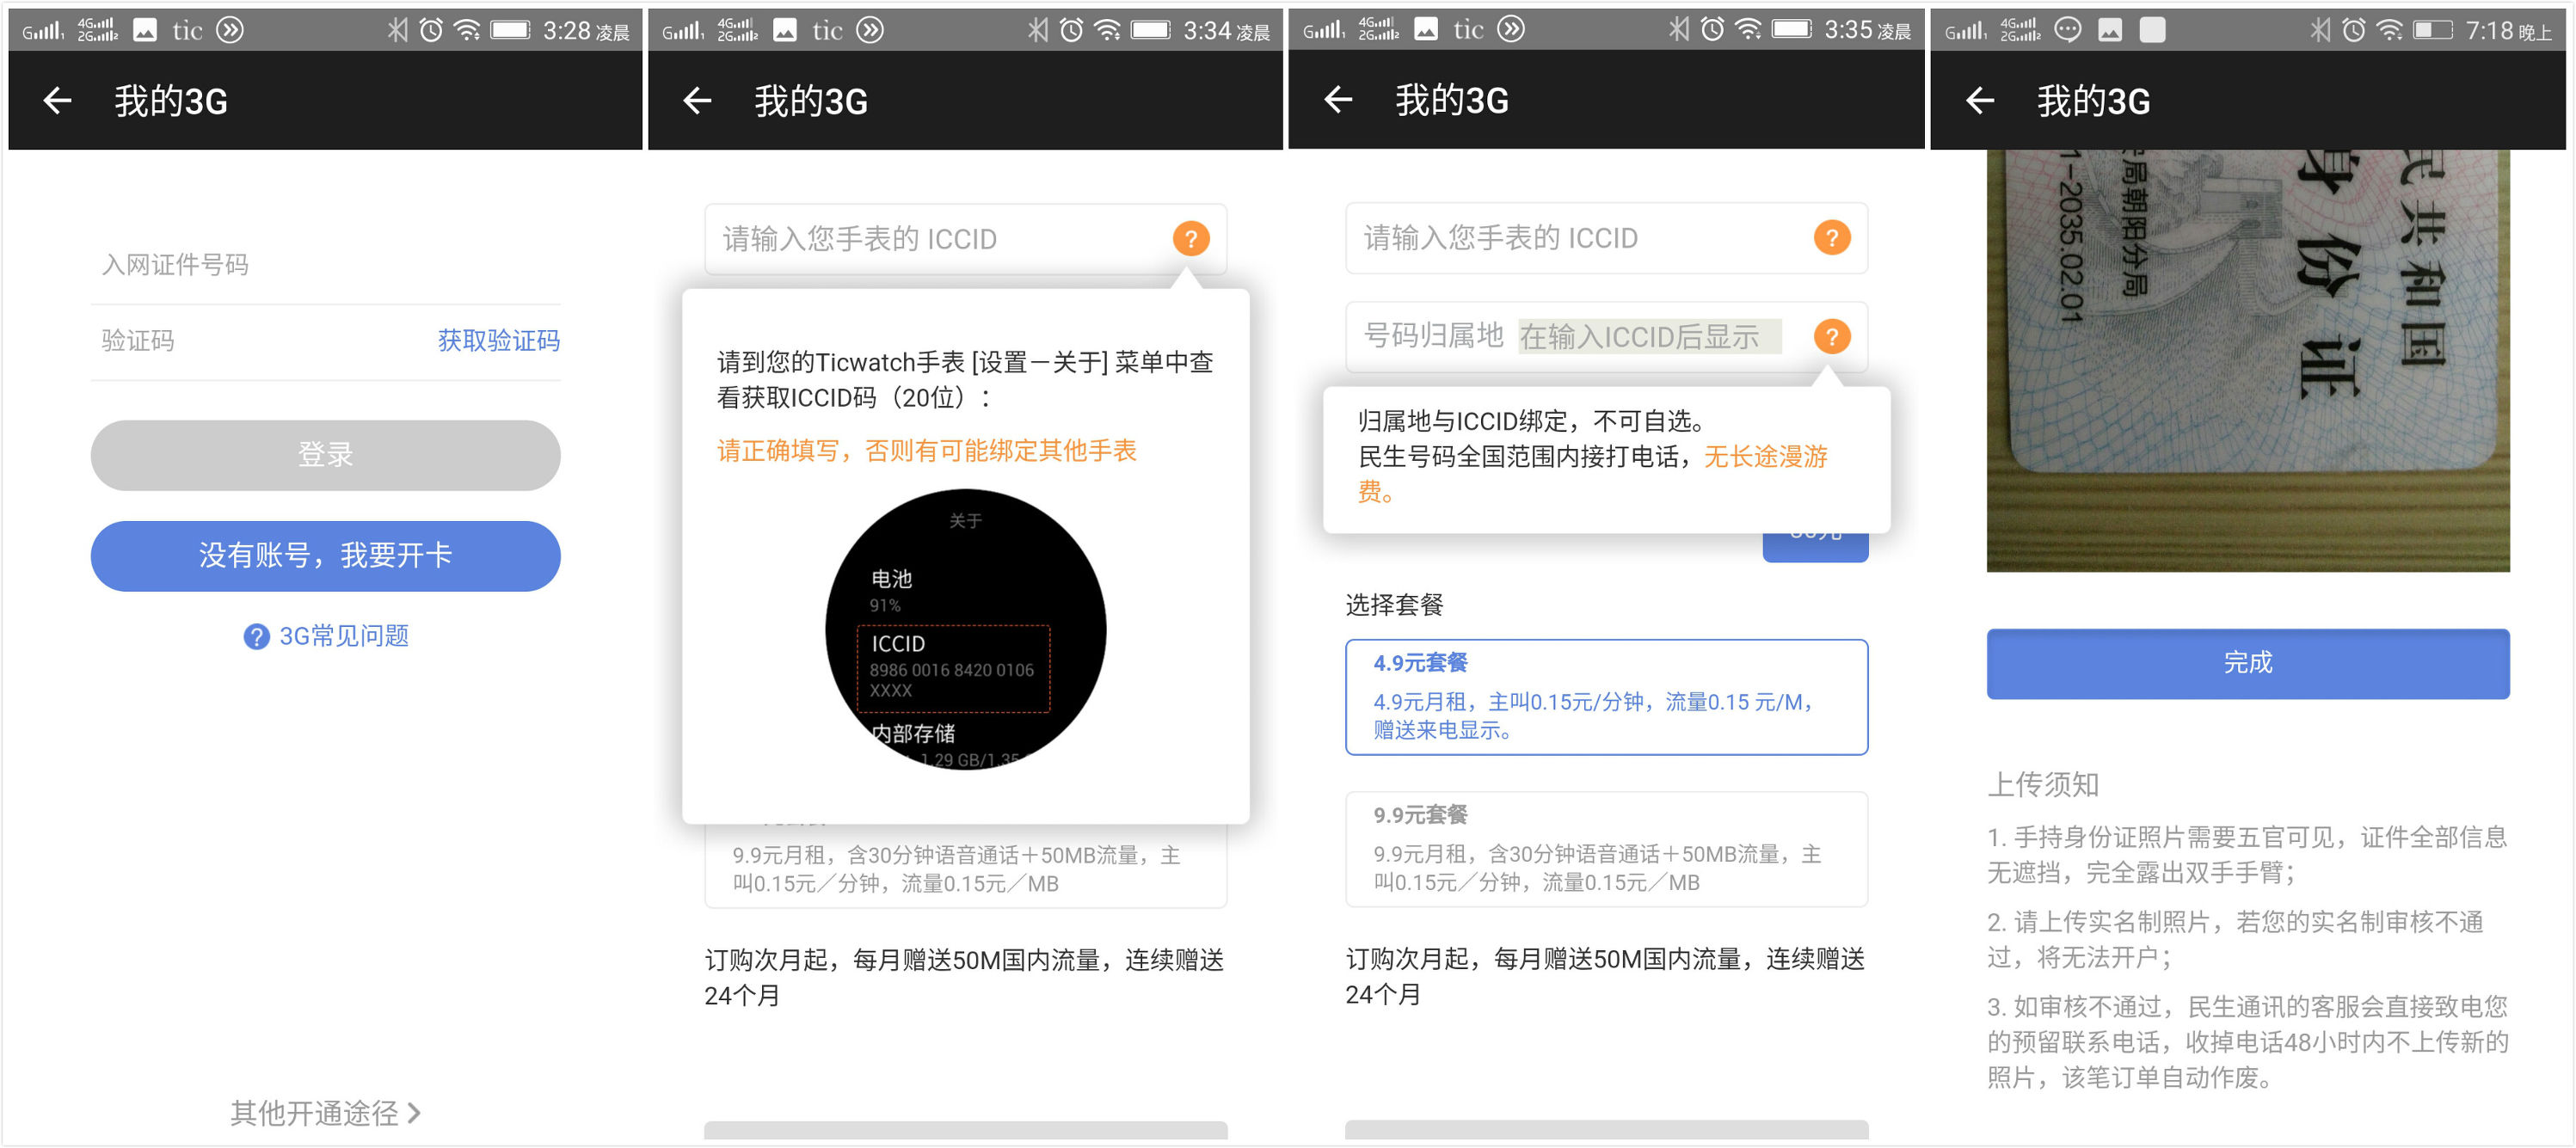The width and height of the screenshot is (2576, 1148).
Task: Select the 4.9元套餐 plan
Action: pyautogui.click(x=1605, y=697)
